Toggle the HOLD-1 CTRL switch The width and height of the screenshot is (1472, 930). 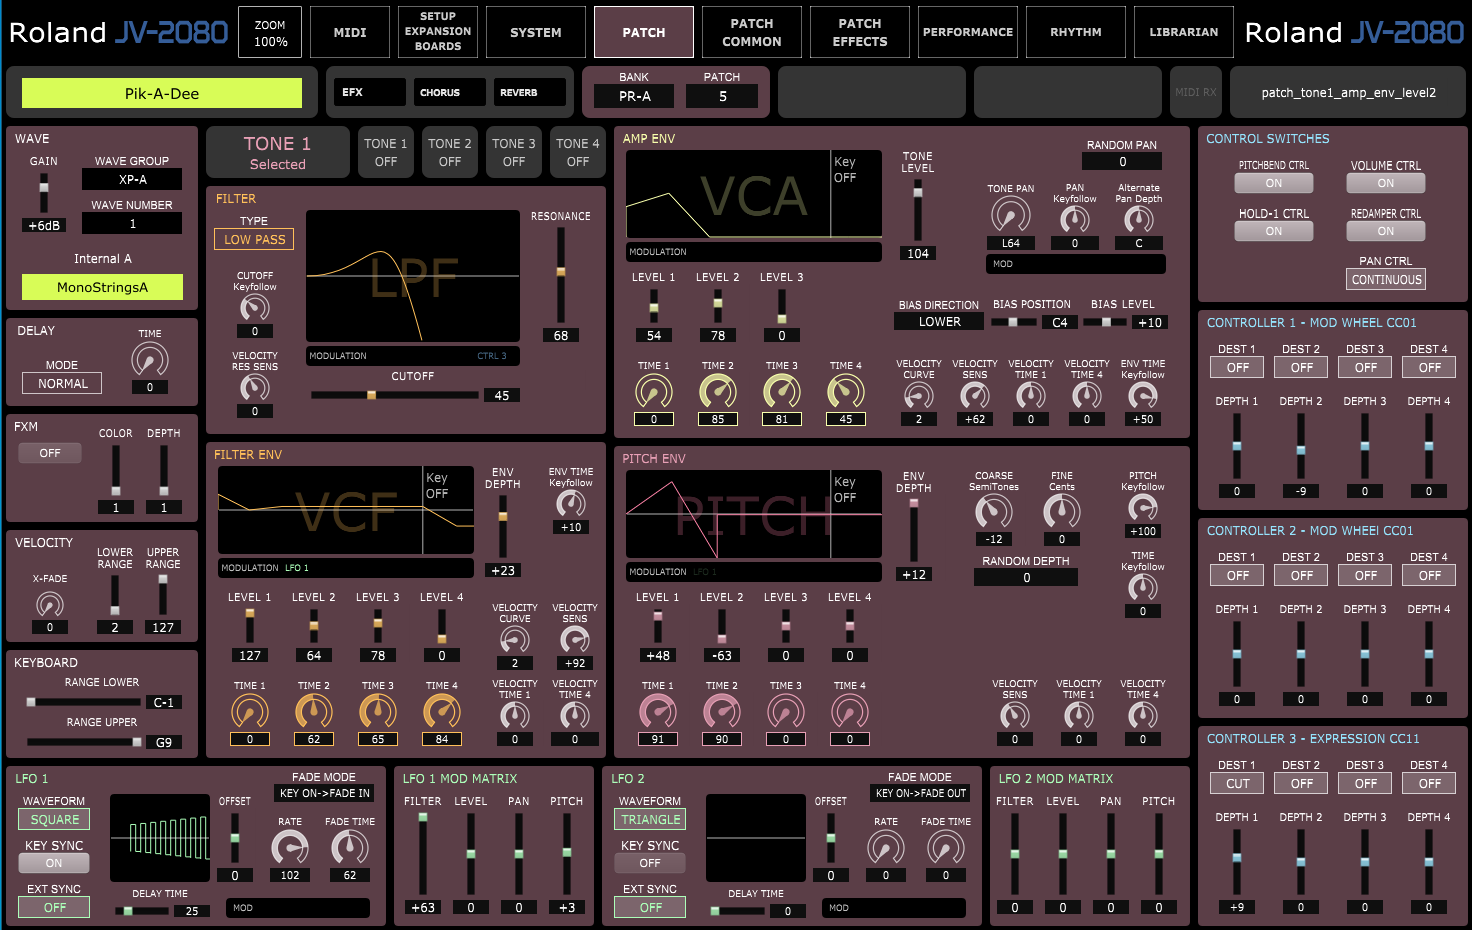tap(1274, 231)
